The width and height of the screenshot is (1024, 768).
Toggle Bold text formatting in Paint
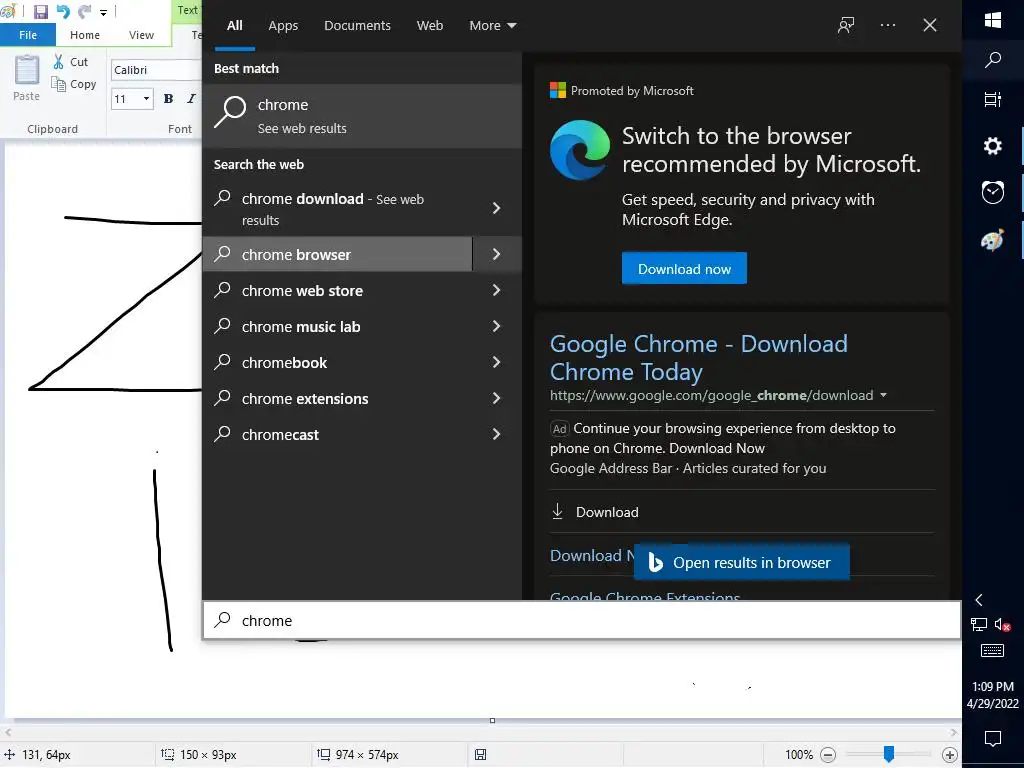coord(168,99)
